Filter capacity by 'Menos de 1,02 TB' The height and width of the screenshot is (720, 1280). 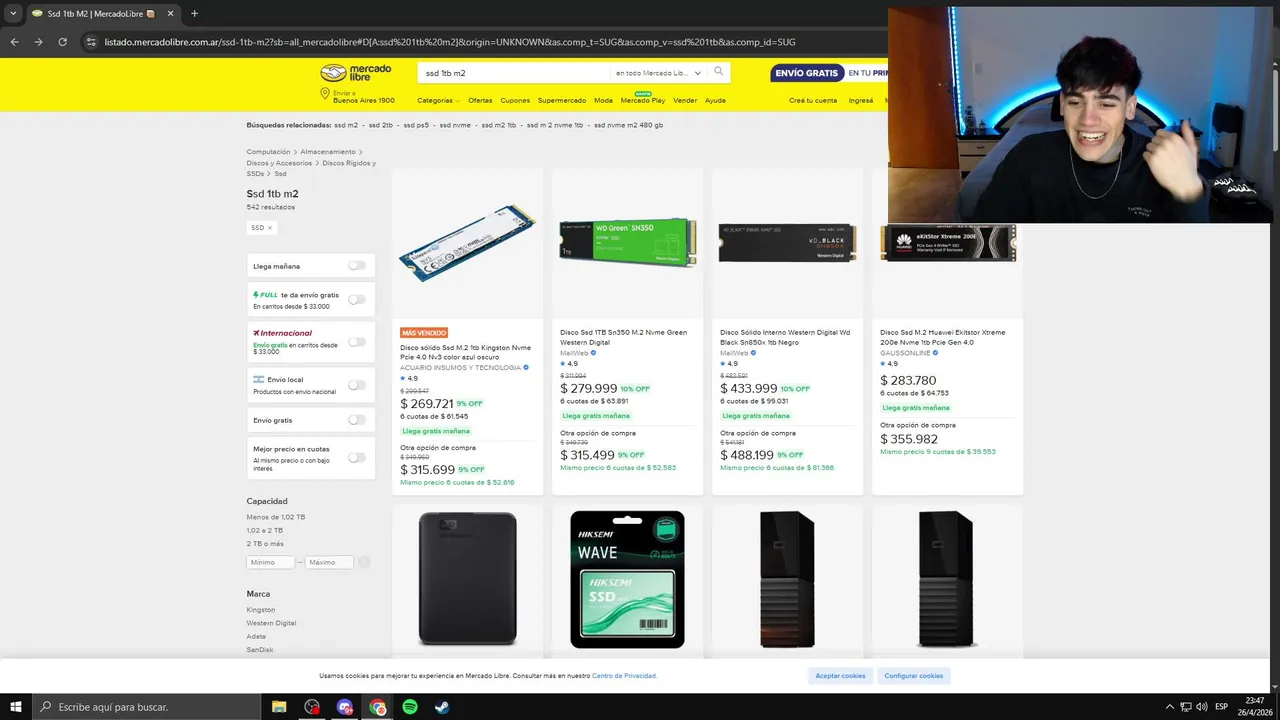pos(276,517)
